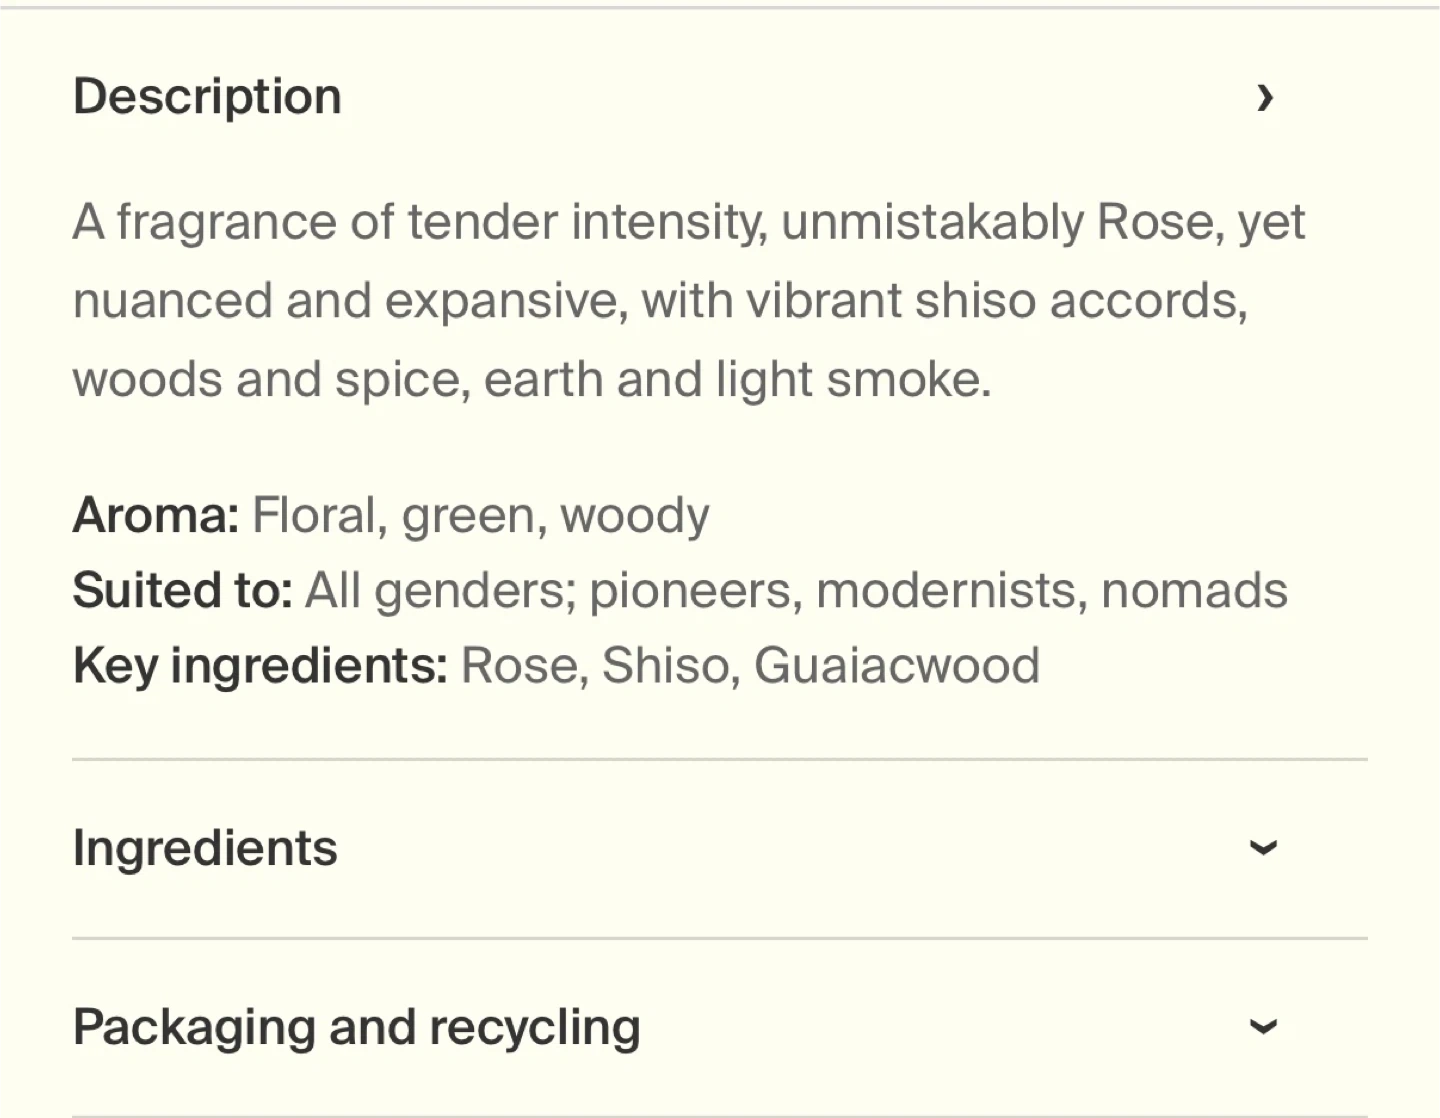This screenshot has height=1118, width=1440.
Task: Click the text 'Floral, green, woody'
Action: [x=481, y=515]
